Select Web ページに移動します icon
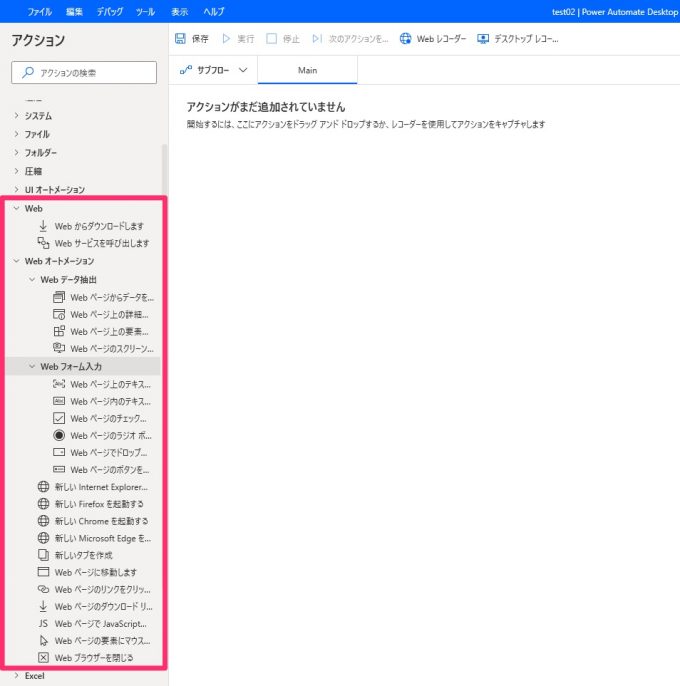The image size is (680, 686). tap(43, 572)
